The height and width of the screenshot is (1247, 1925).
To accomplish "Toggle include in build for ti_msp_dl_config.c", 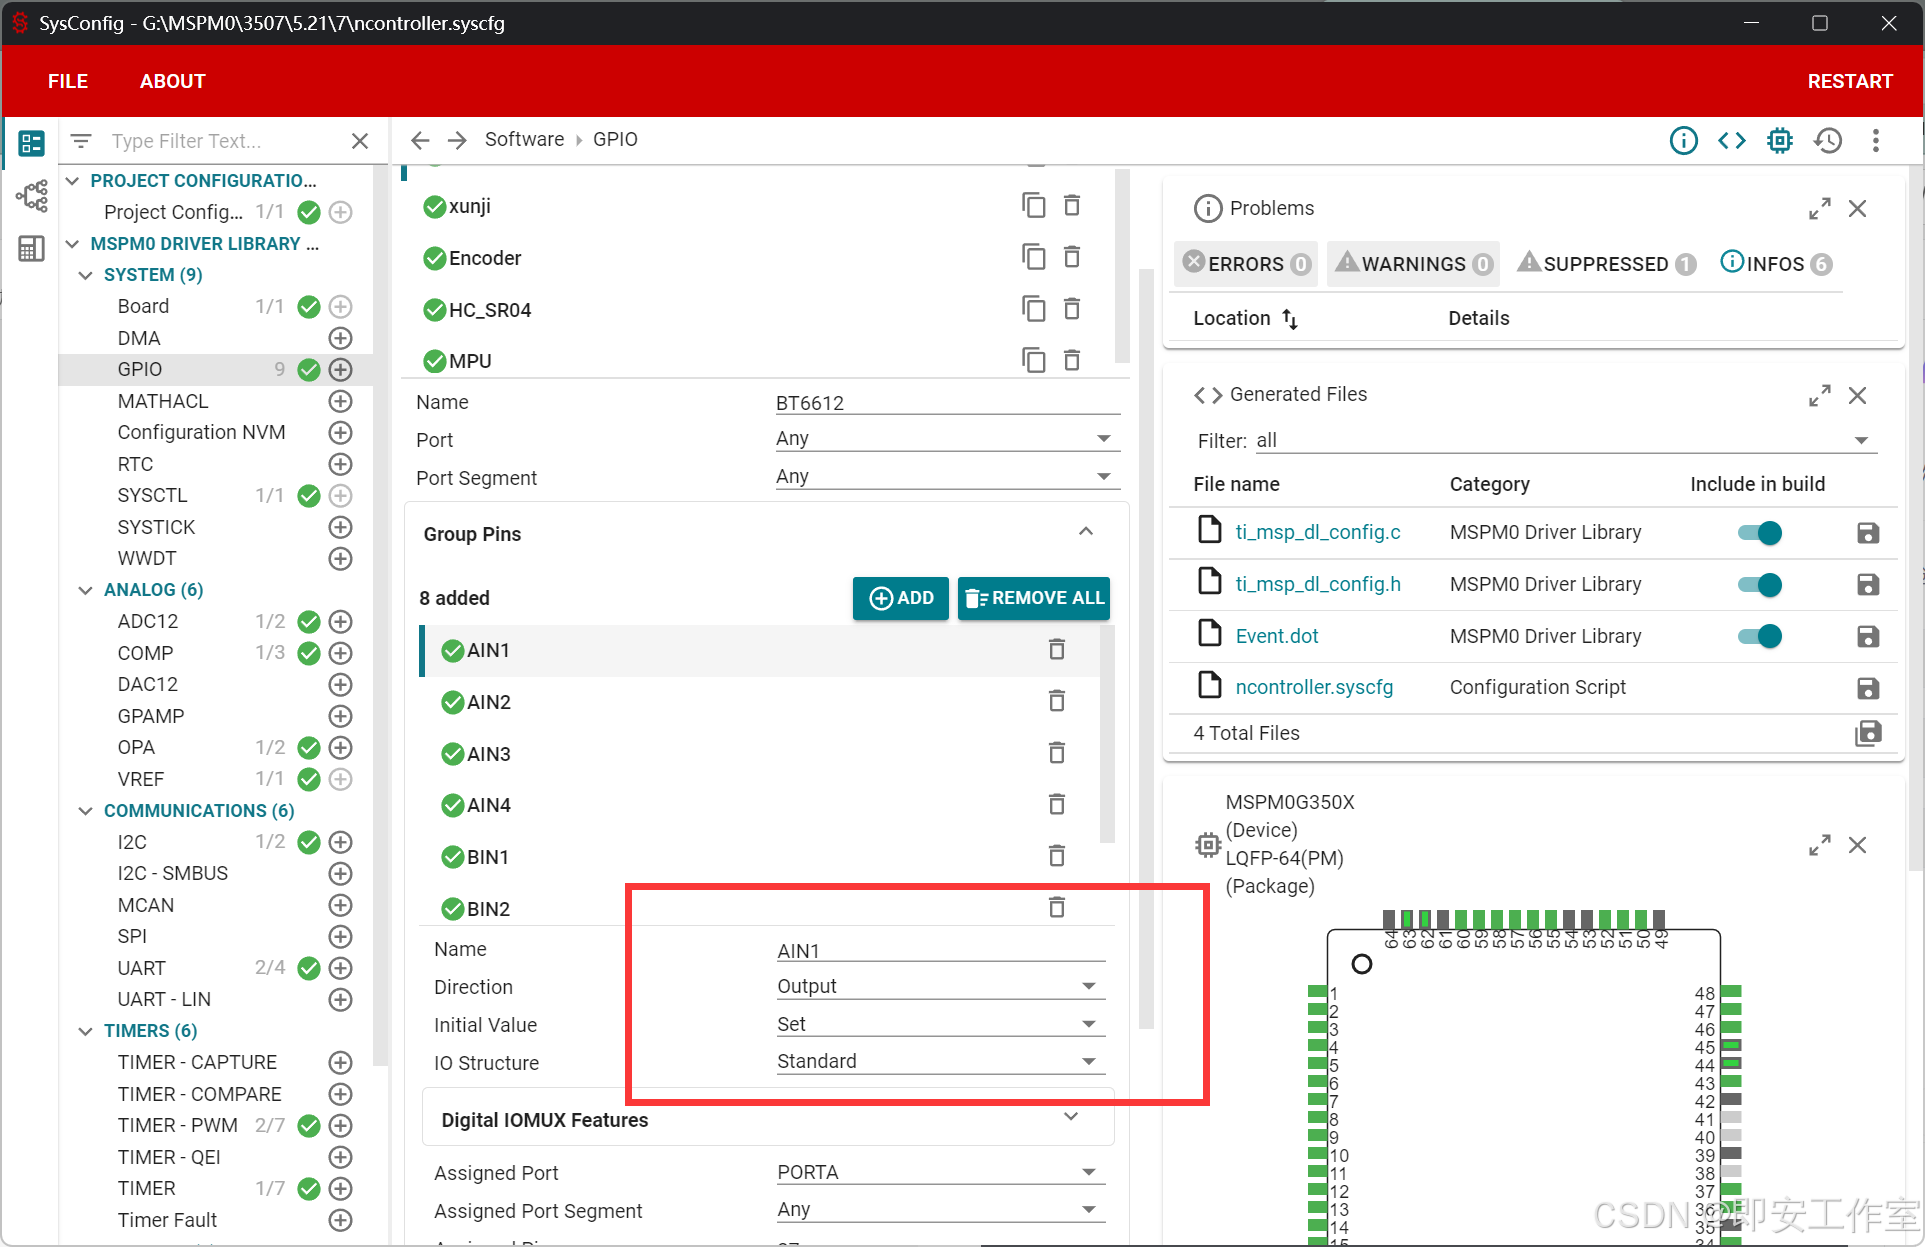I will (1759, 533).
